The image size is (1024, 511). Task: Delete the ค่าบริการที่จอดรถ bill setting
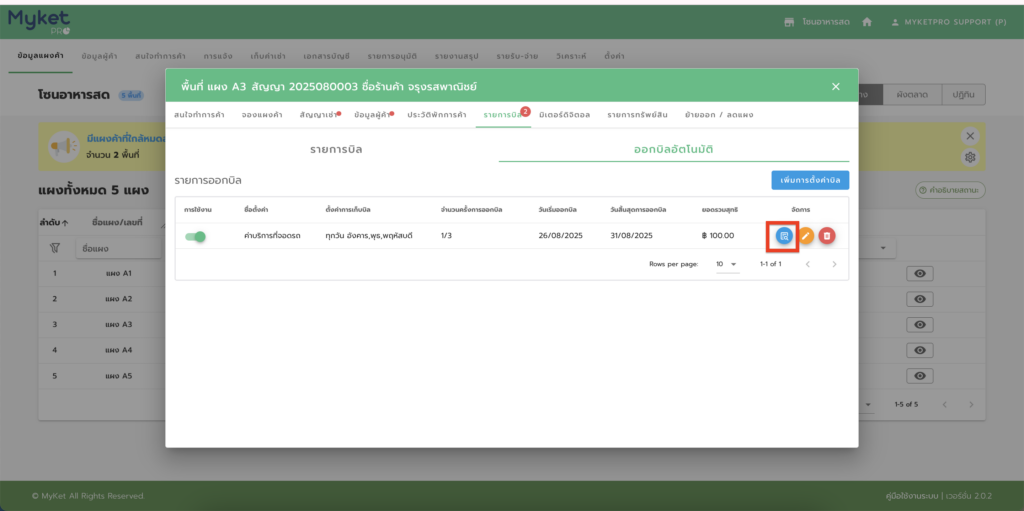[x=827, y=236]
